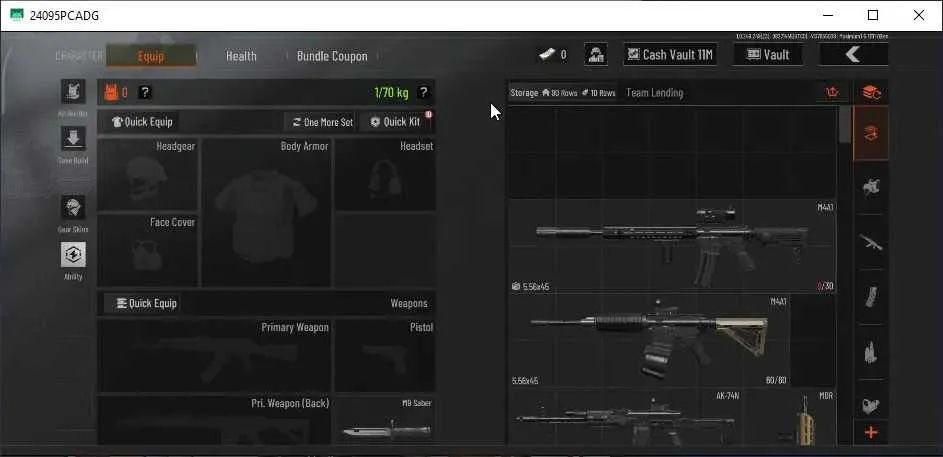The width and height of the screenshot is (943, 457).
Task: Select the M9 Saber knife slot
Action: (x=385, y=420)
